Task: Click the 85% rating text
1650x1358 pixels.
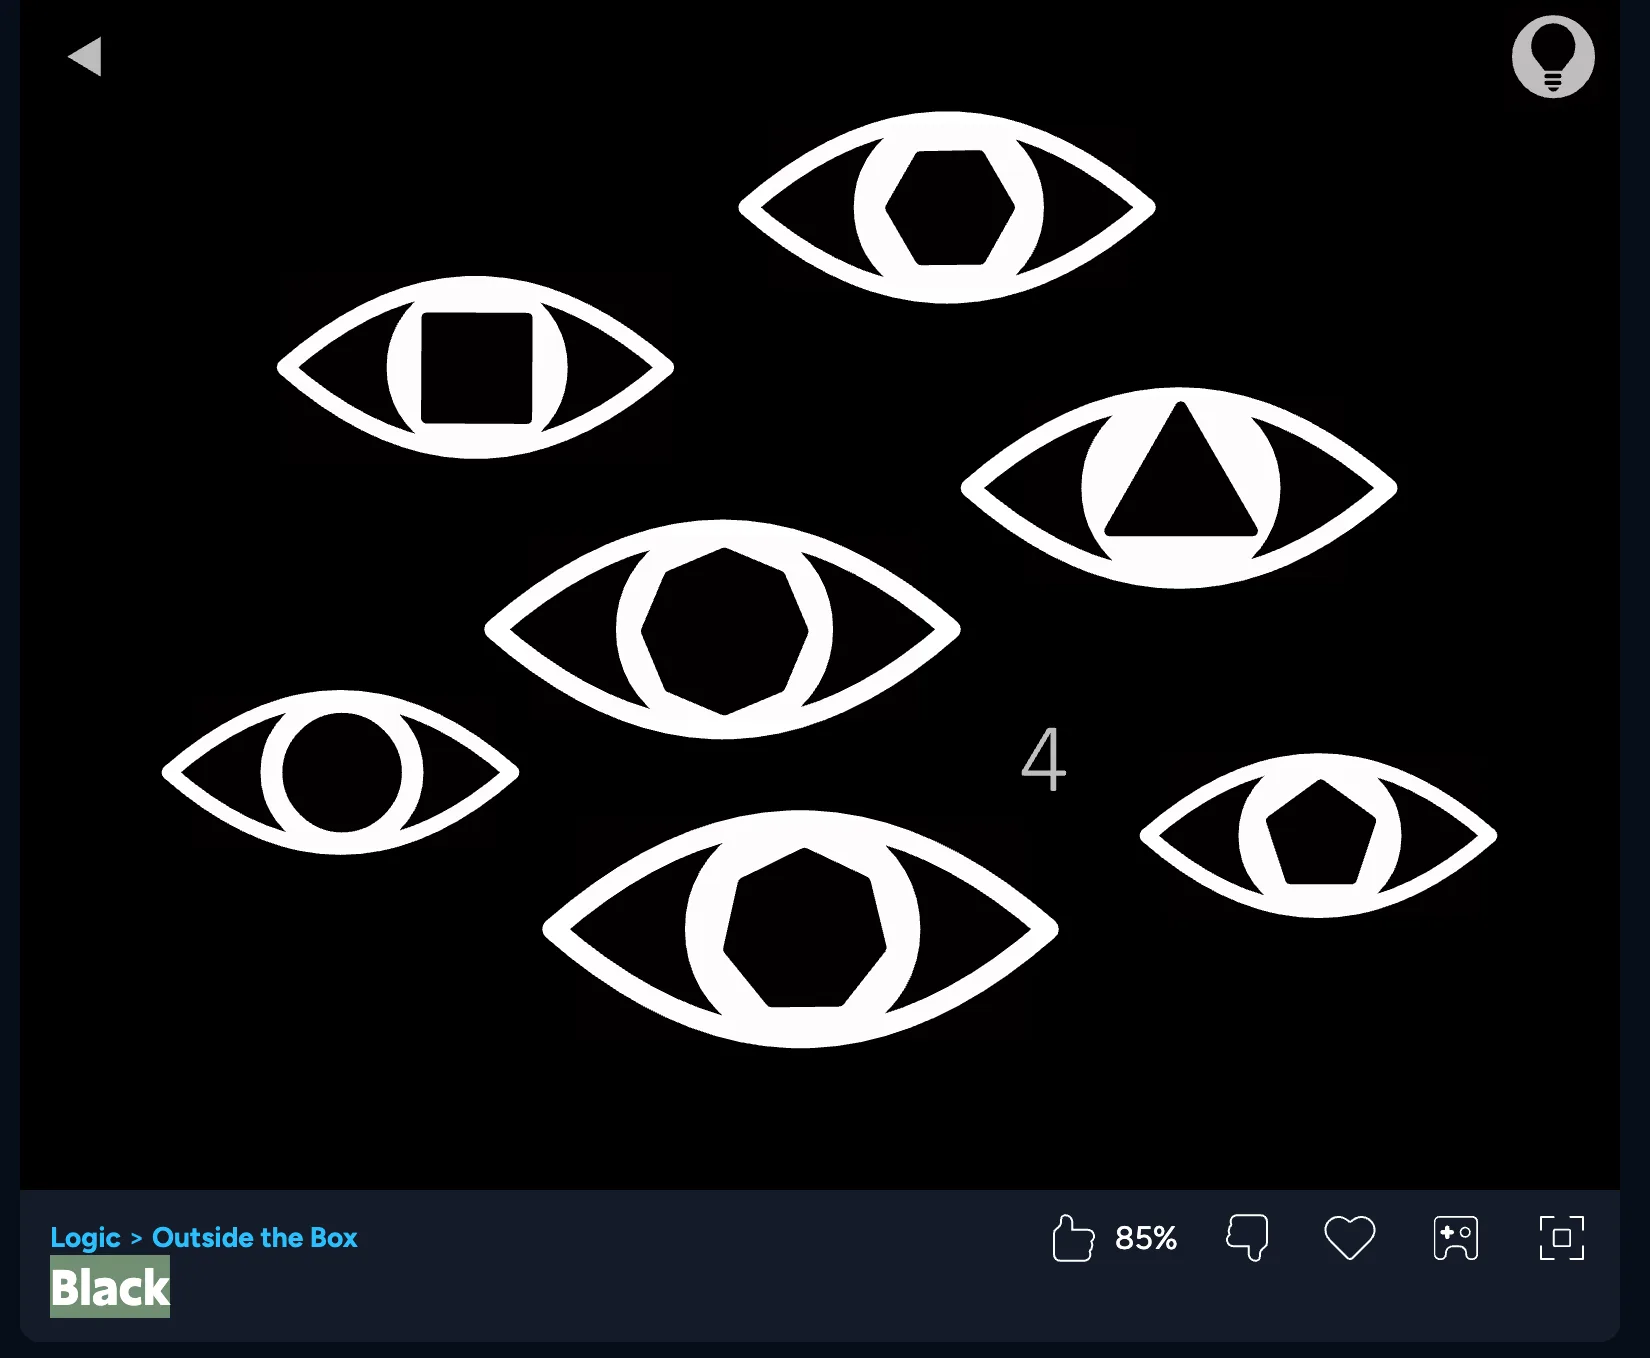Action: click(x=1146, y=1238)
